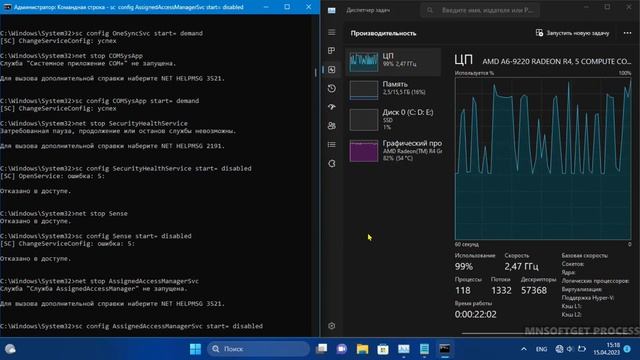This screenshot has height=360, width=640.
Task: Open Windows Start menu
Action: point(196,349)
